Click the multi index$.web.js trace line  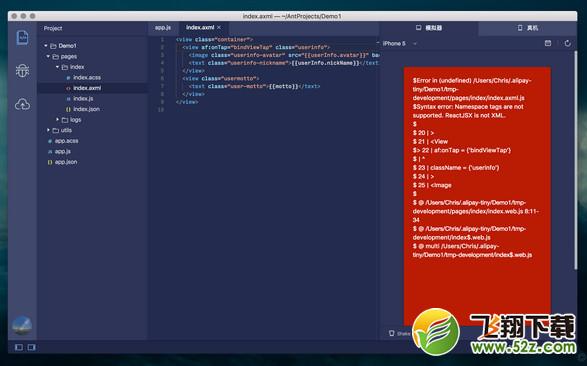[x=472, y=250]
